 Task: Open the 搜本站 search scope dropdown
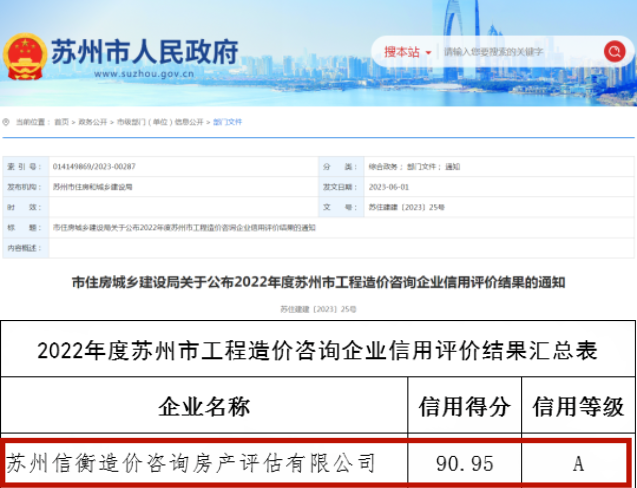pyautogui.click(x=407, y=52)
